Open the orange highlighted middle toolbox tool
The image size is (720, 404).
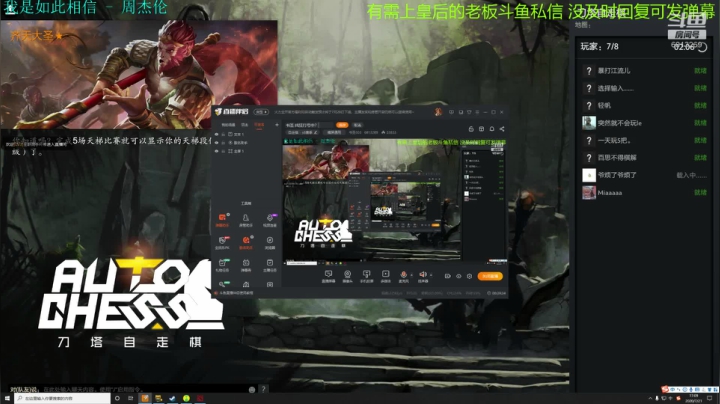(x=246, y=243)
